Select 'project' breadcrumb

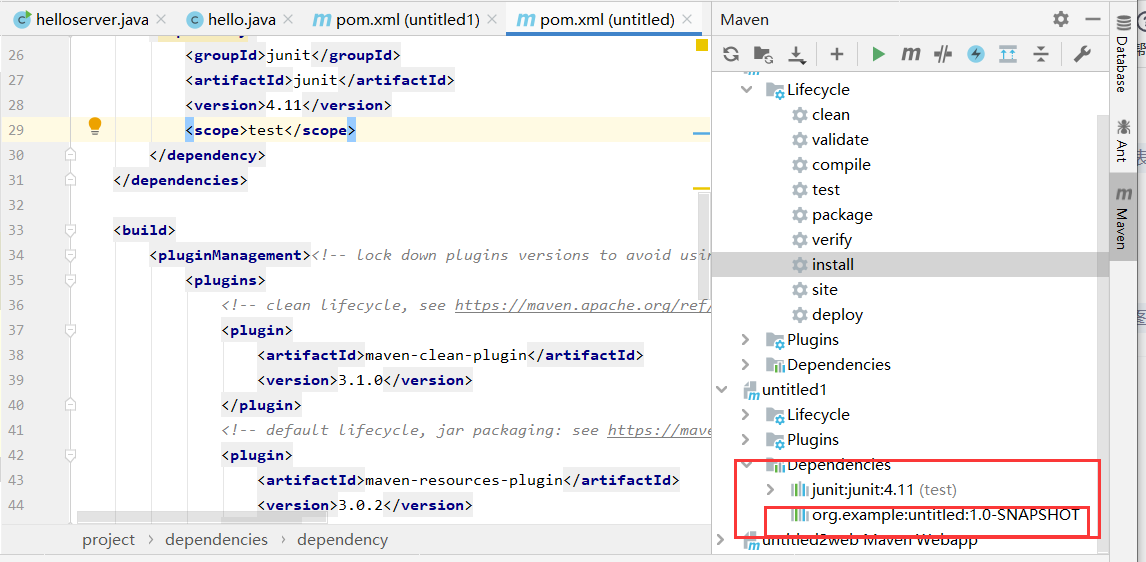click(108, 540)
